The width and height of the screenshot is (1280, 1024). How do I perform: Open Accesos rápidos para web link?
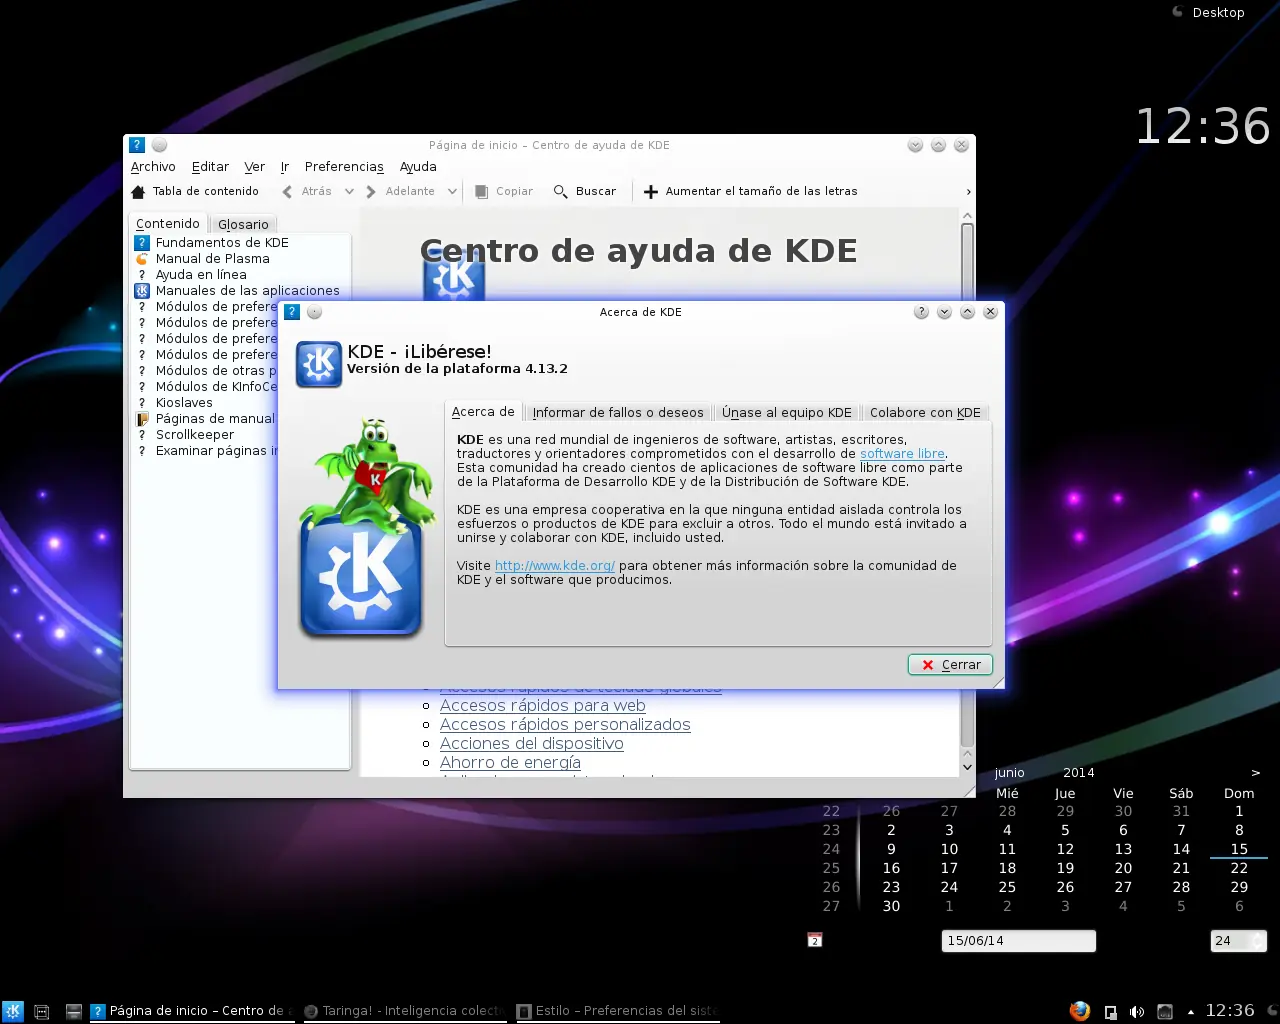coord(543,706)
